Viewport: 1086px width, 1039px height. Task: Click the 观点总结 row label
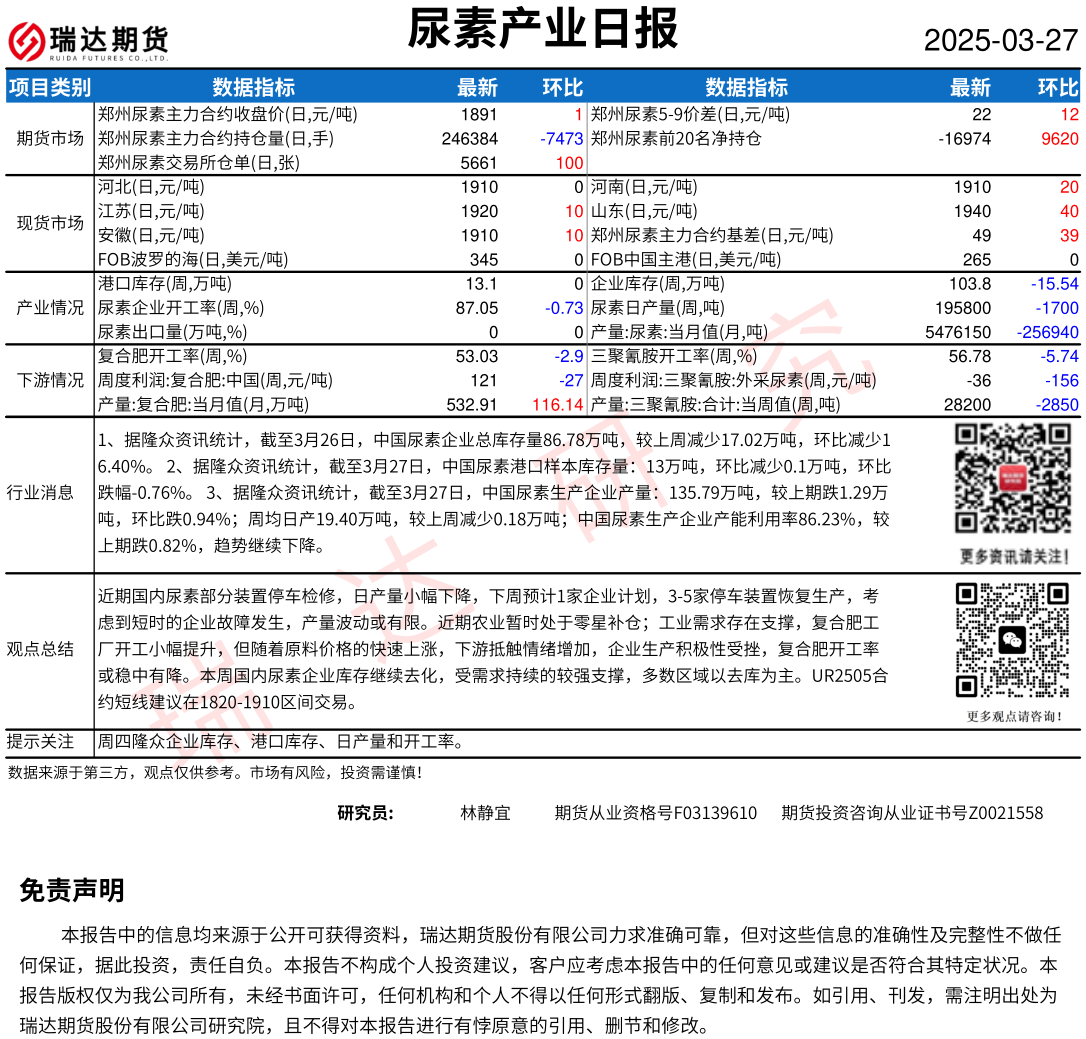[x=40, y=649]
